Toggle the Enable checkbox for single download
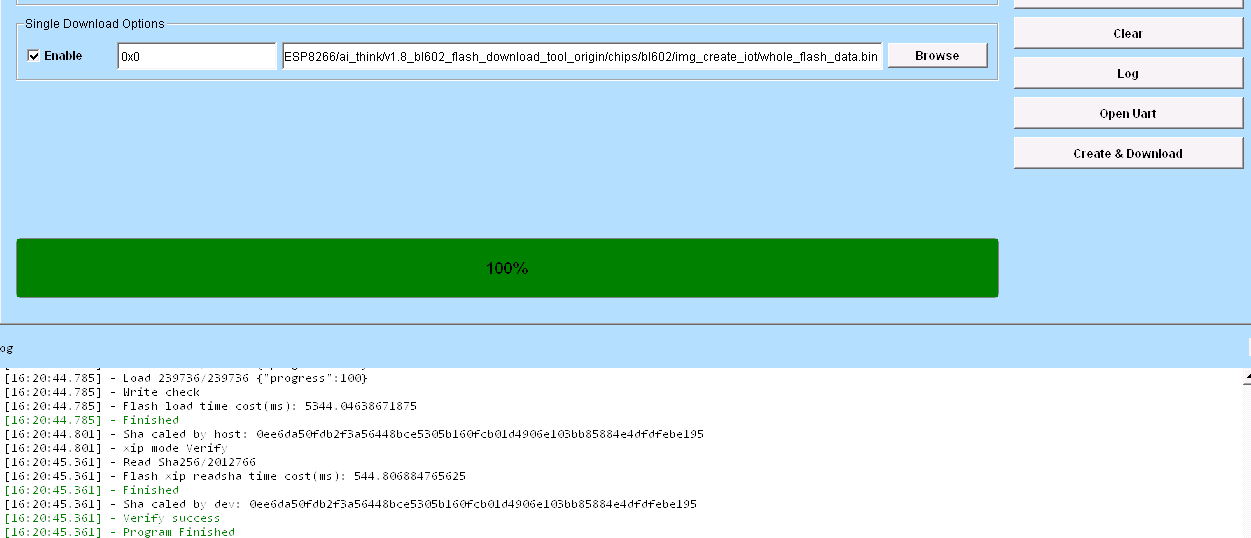Viewport: 1251px width, 538px height. tap(34, 56)
